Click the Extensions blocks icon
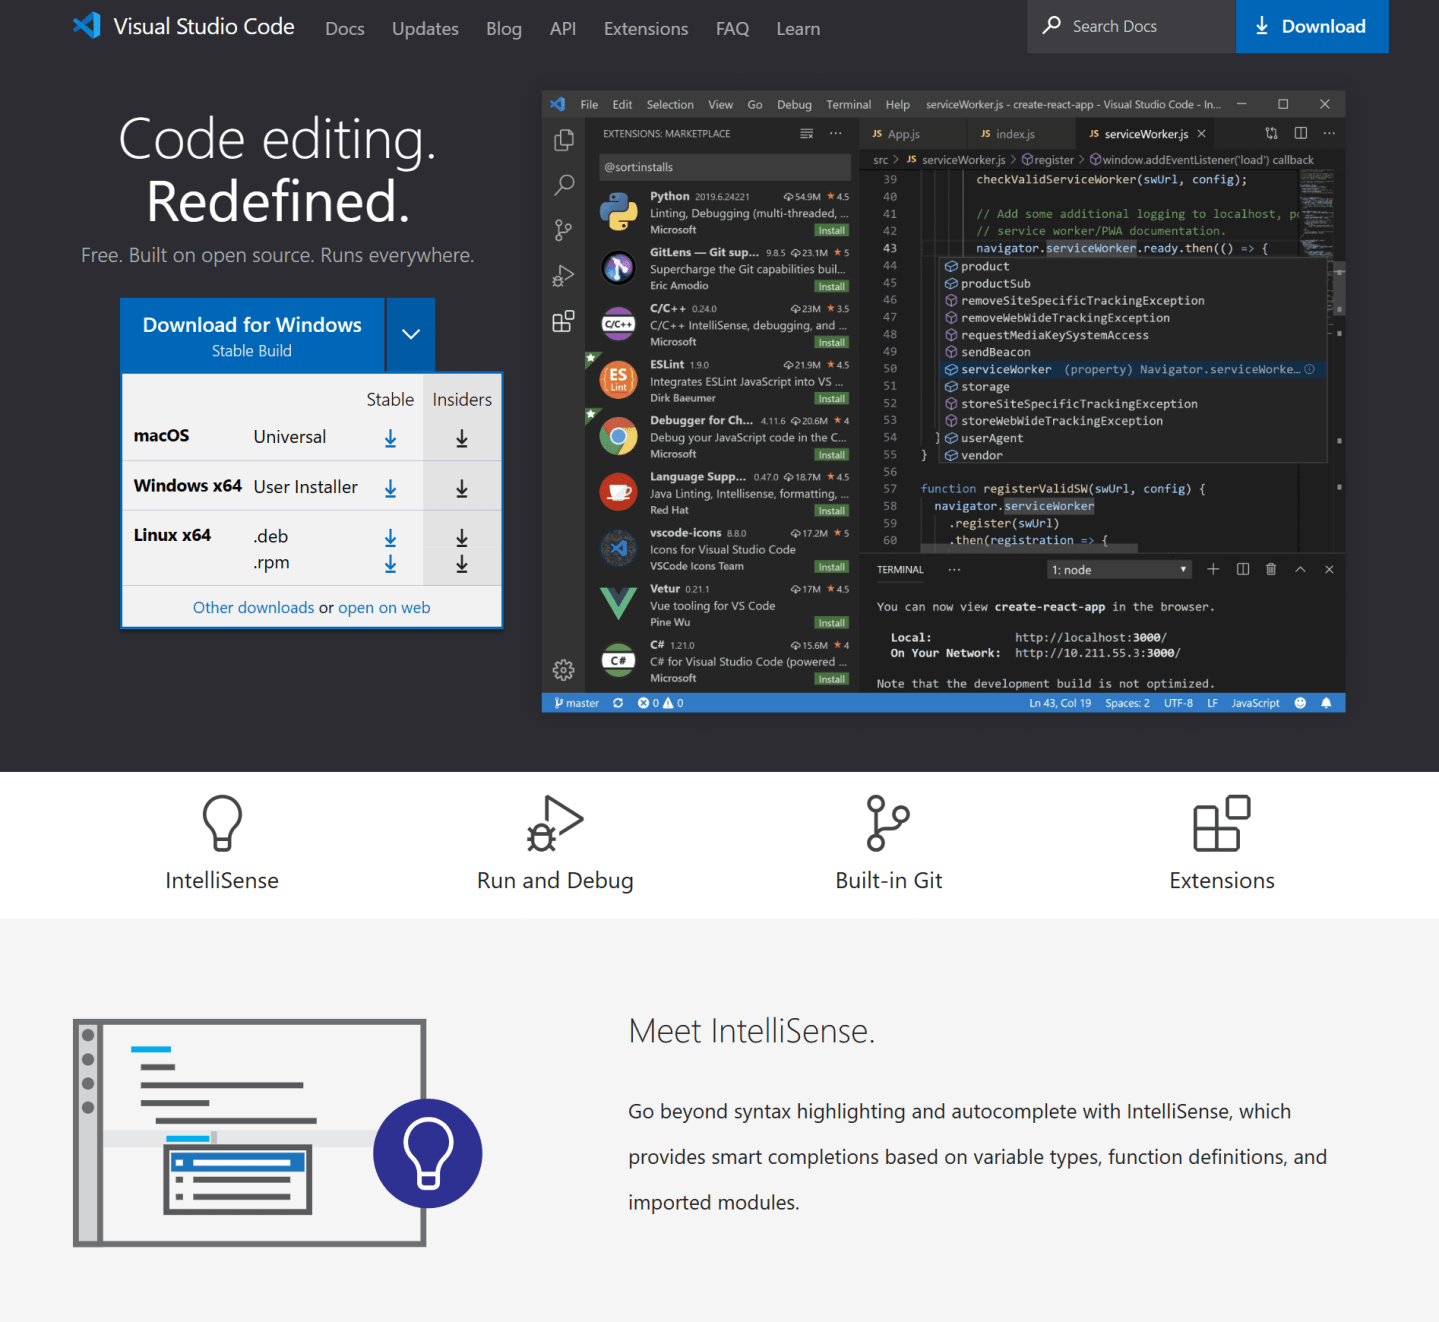 click(x=1221, y=822)
